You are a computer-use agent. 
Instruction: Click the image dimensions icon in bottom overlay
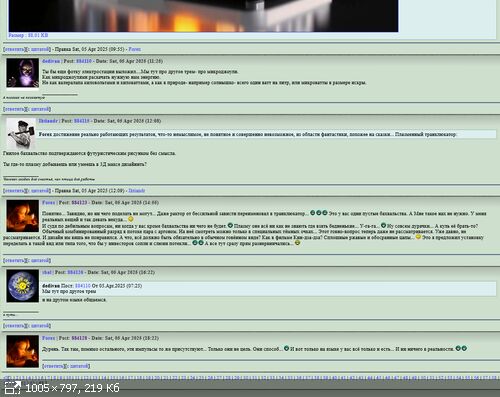[13, 388]
